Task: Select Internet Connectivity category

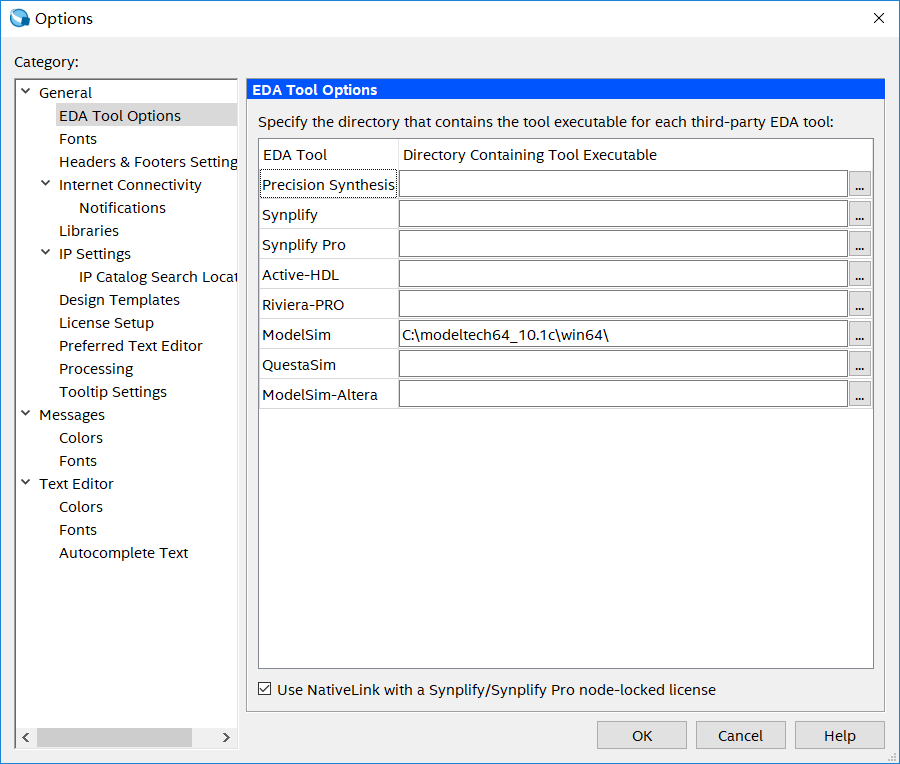Action: tap(130, 185)
